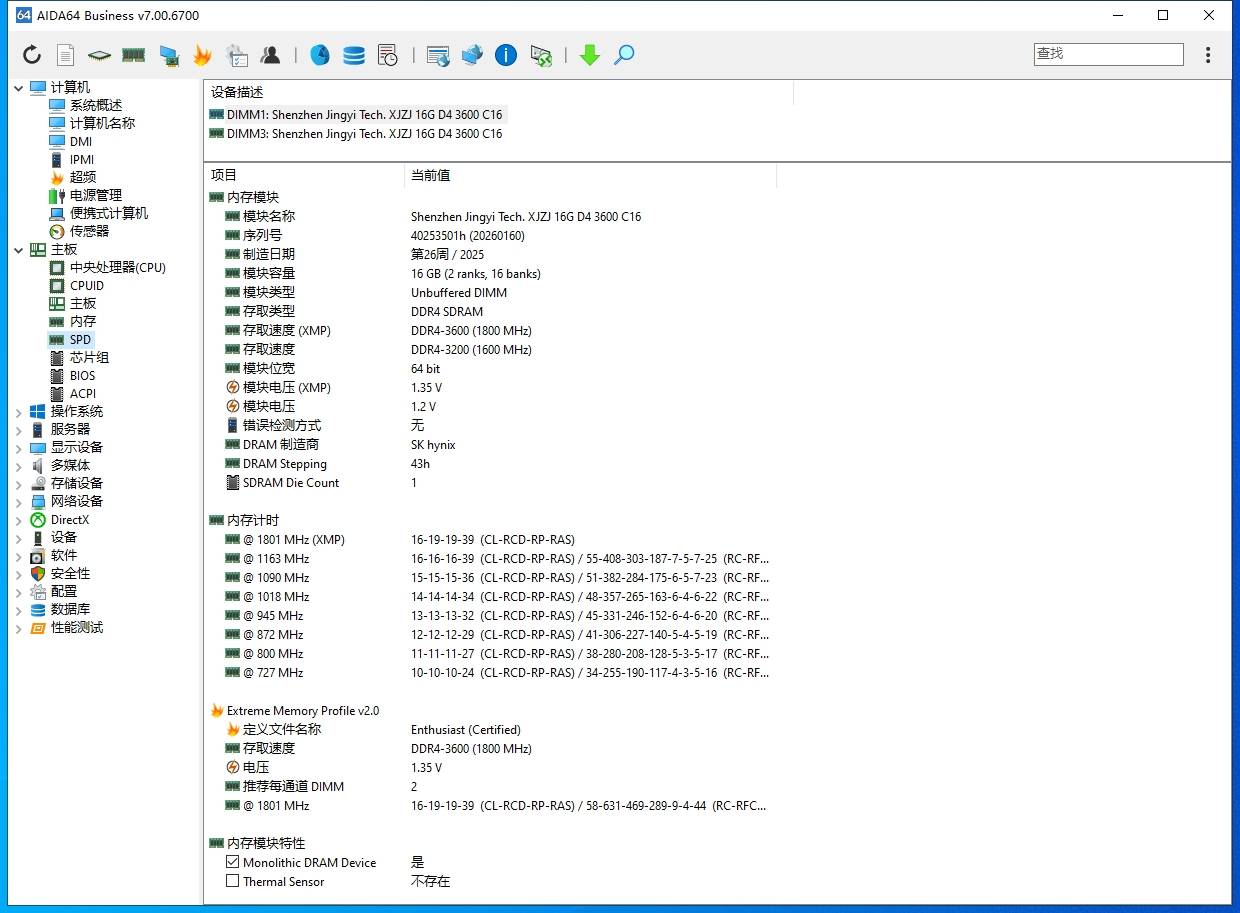1240x913 pixels.
Task: Expand the 存储设备 tree node
Action: [x=19, y=484]
